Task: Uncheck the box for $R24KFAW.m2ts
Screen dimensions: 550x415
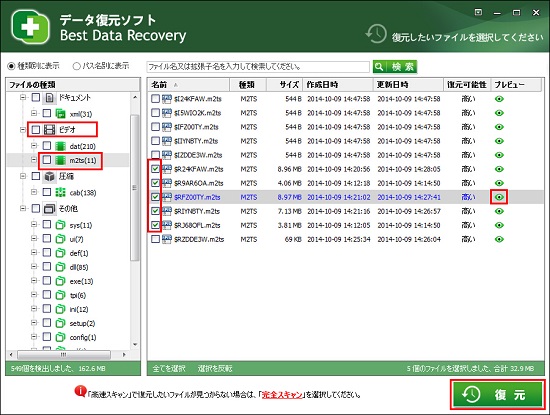Action: (155, 169)
